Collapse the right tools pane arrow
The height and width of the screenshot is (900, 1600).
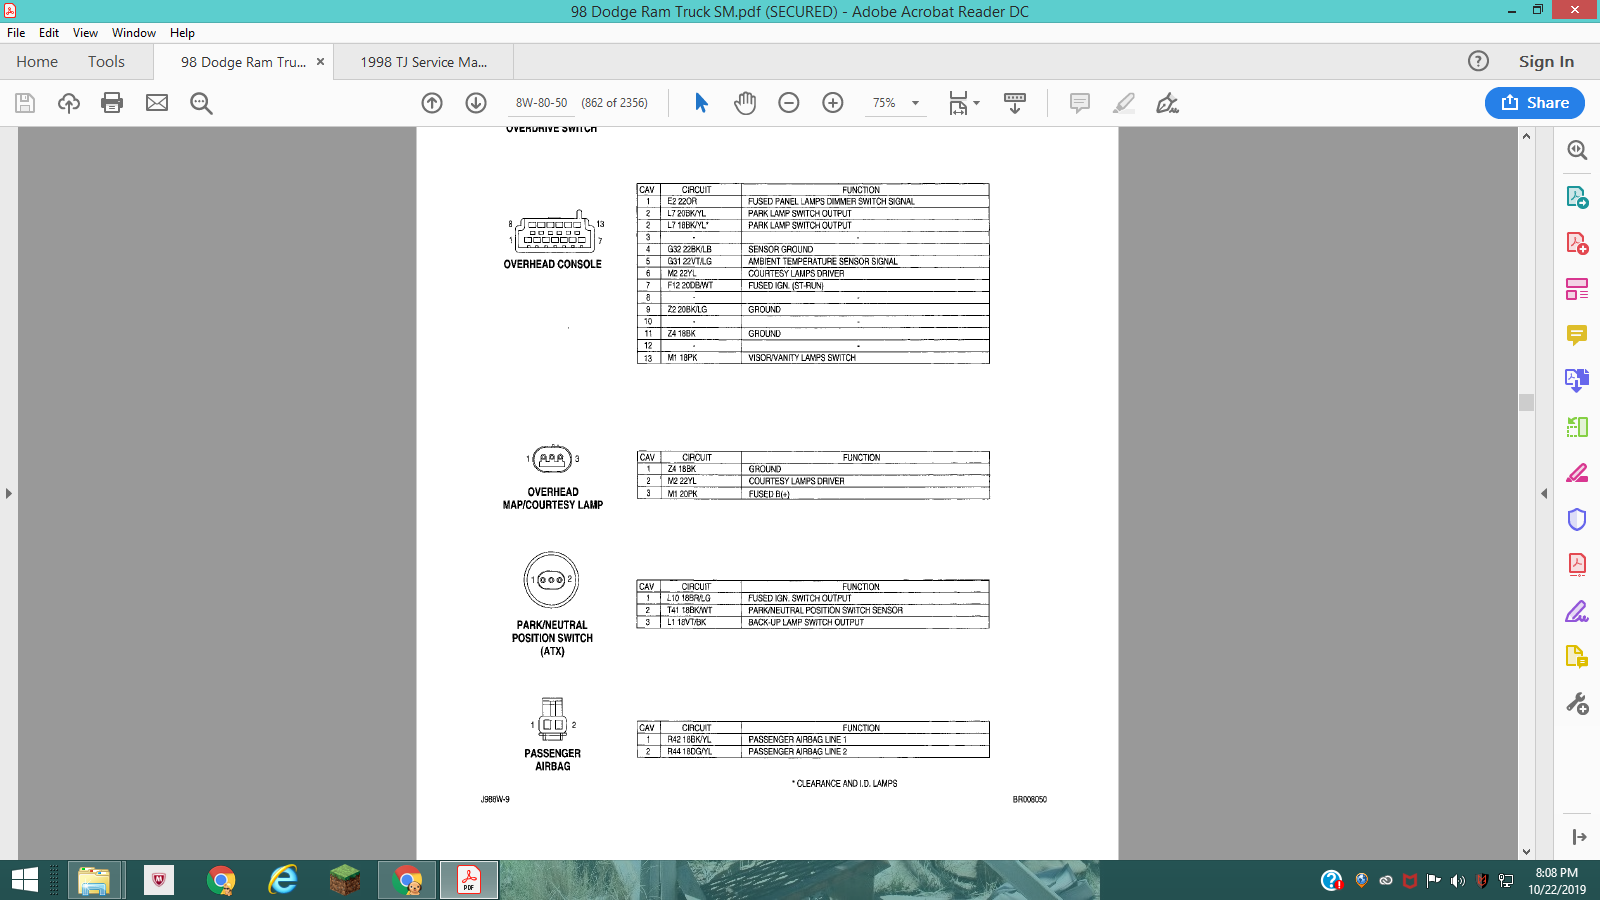pos(1544,493)
